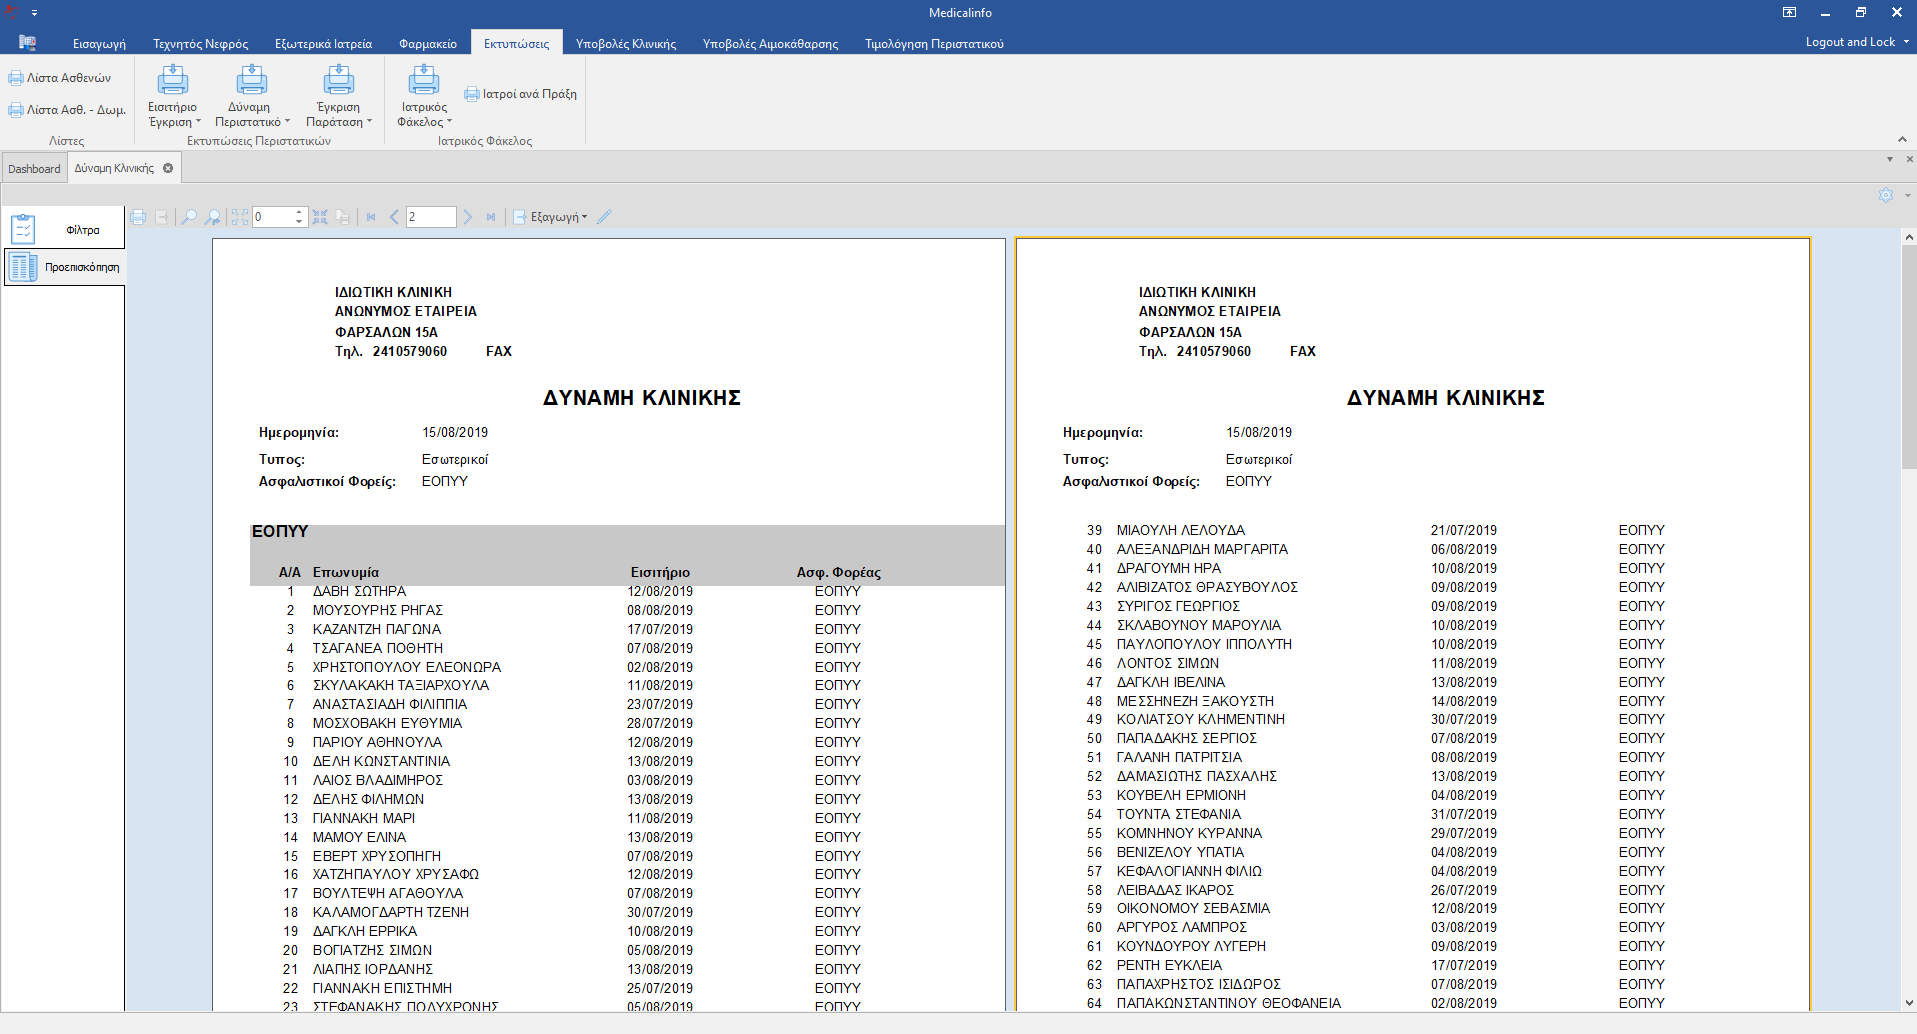Go to the previous page arrow
The height and width of the screenshot is (1034, 1917).
pos(394,217)
